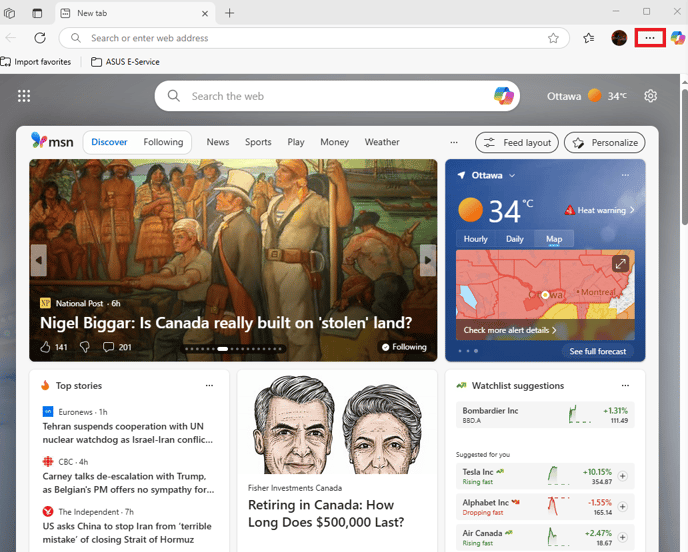
Task: Open the Sports tab
Action: pos(258,142)
